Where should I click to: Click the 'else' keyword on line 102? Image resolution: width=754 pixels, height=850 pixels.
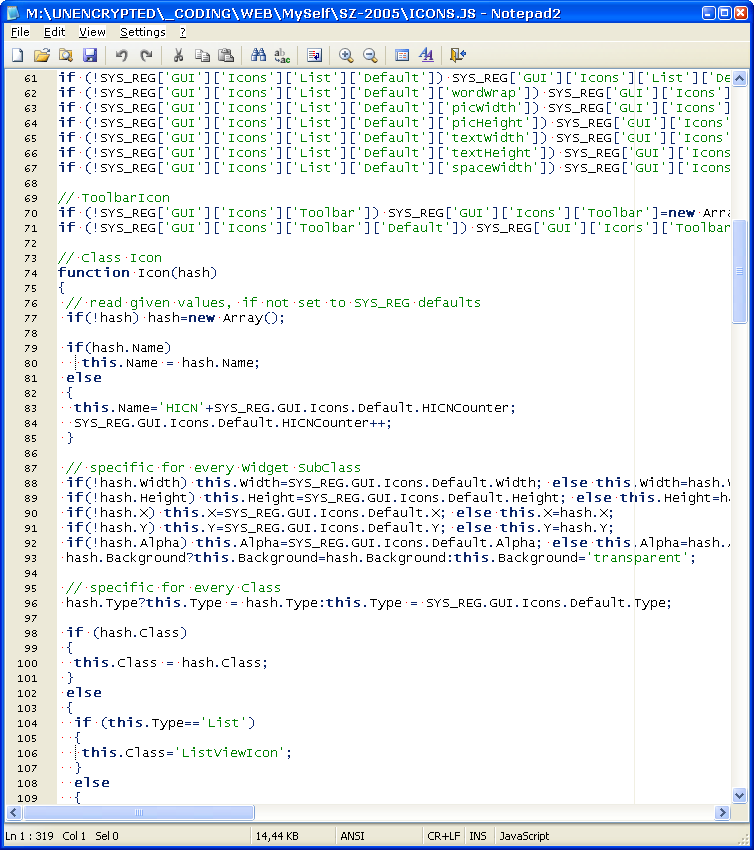[x=84, y=693]
